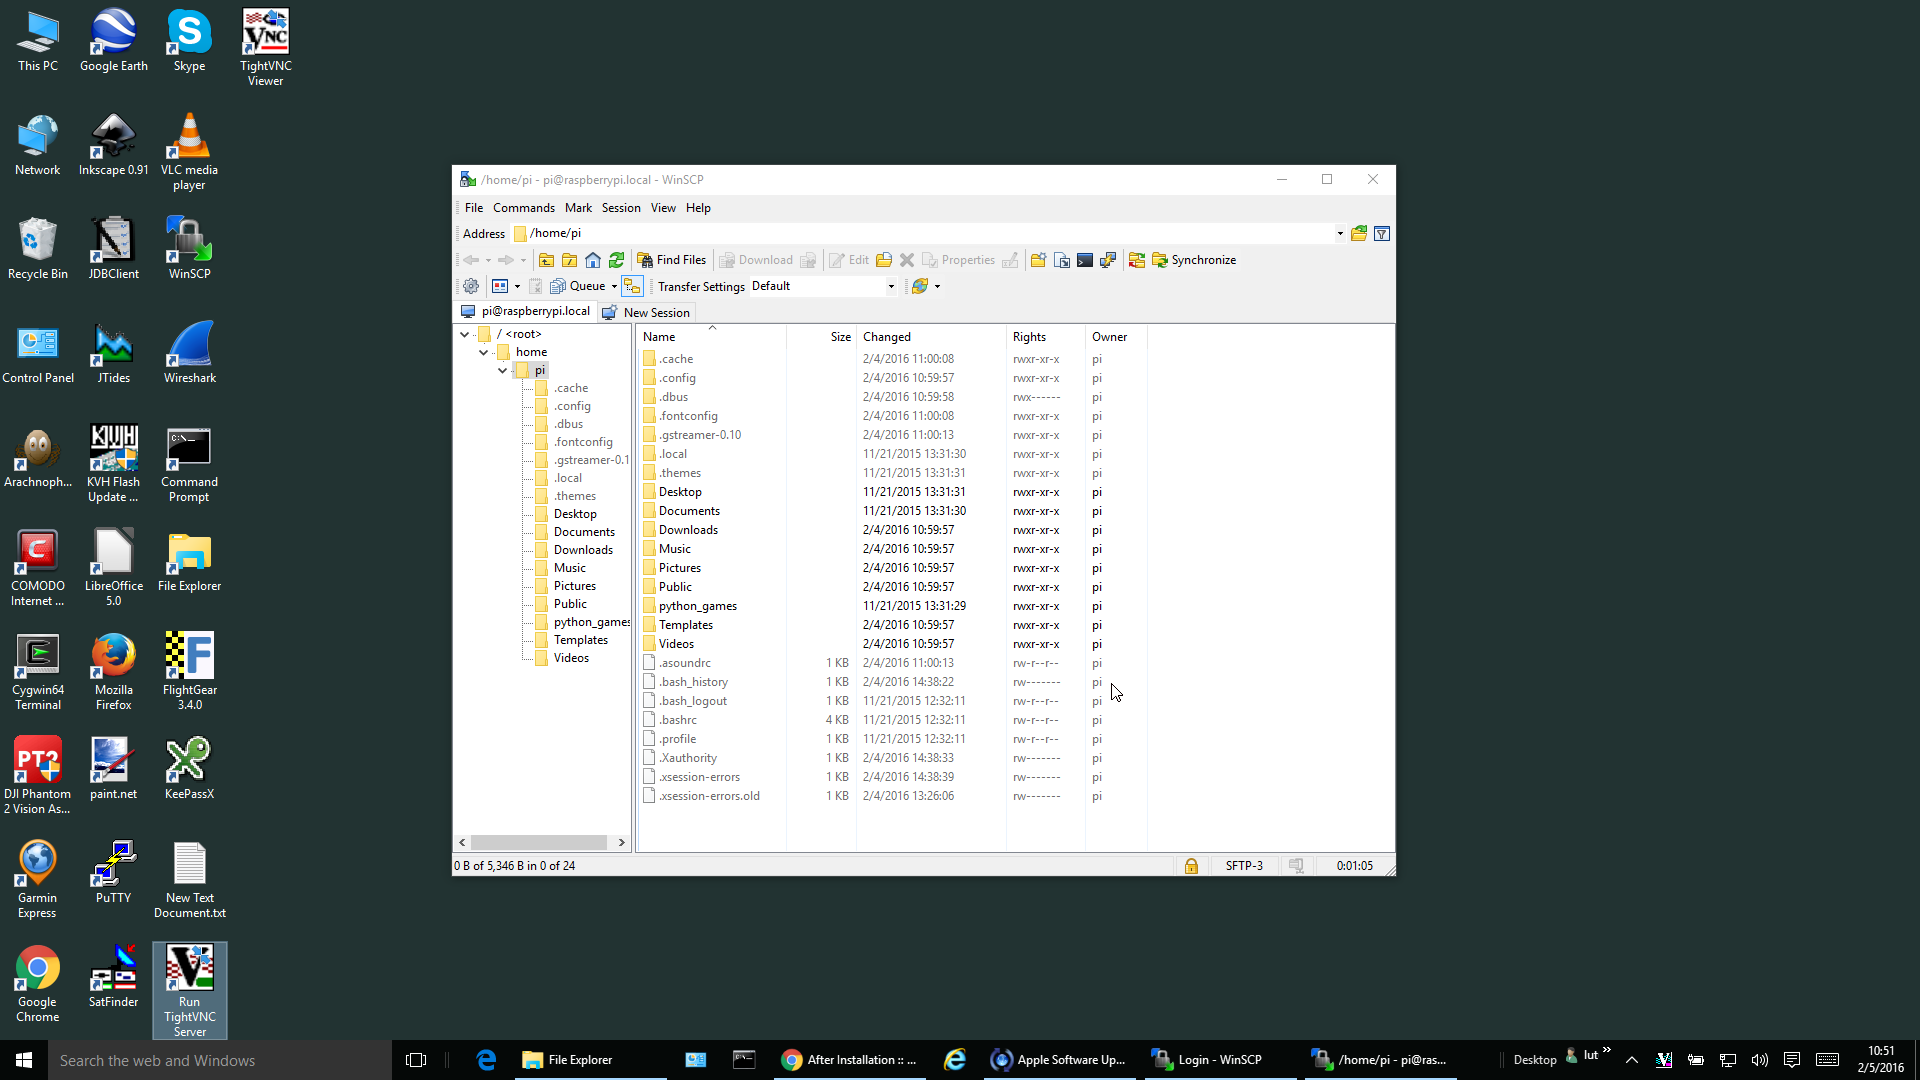This screenshot has height=1080, width=1920.
Task: Collapse the home folder in tree
Action: coord(484,353)
